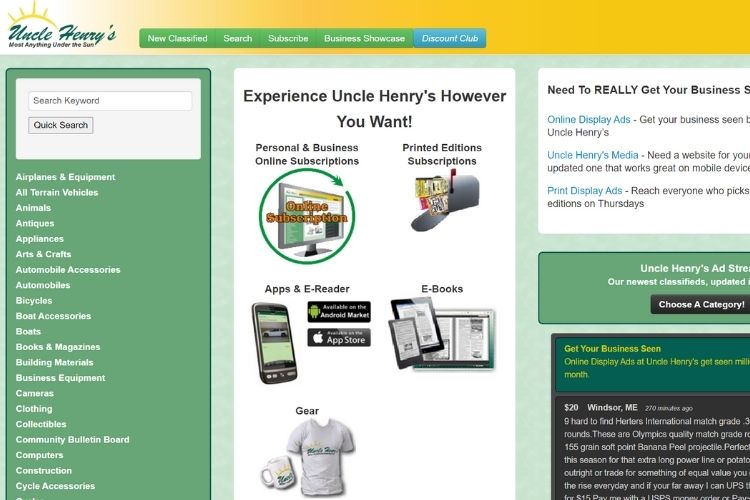Click the Android Market badge
Image resolution: width=750 pixels, height=500 pixels.
pos(339,311)
